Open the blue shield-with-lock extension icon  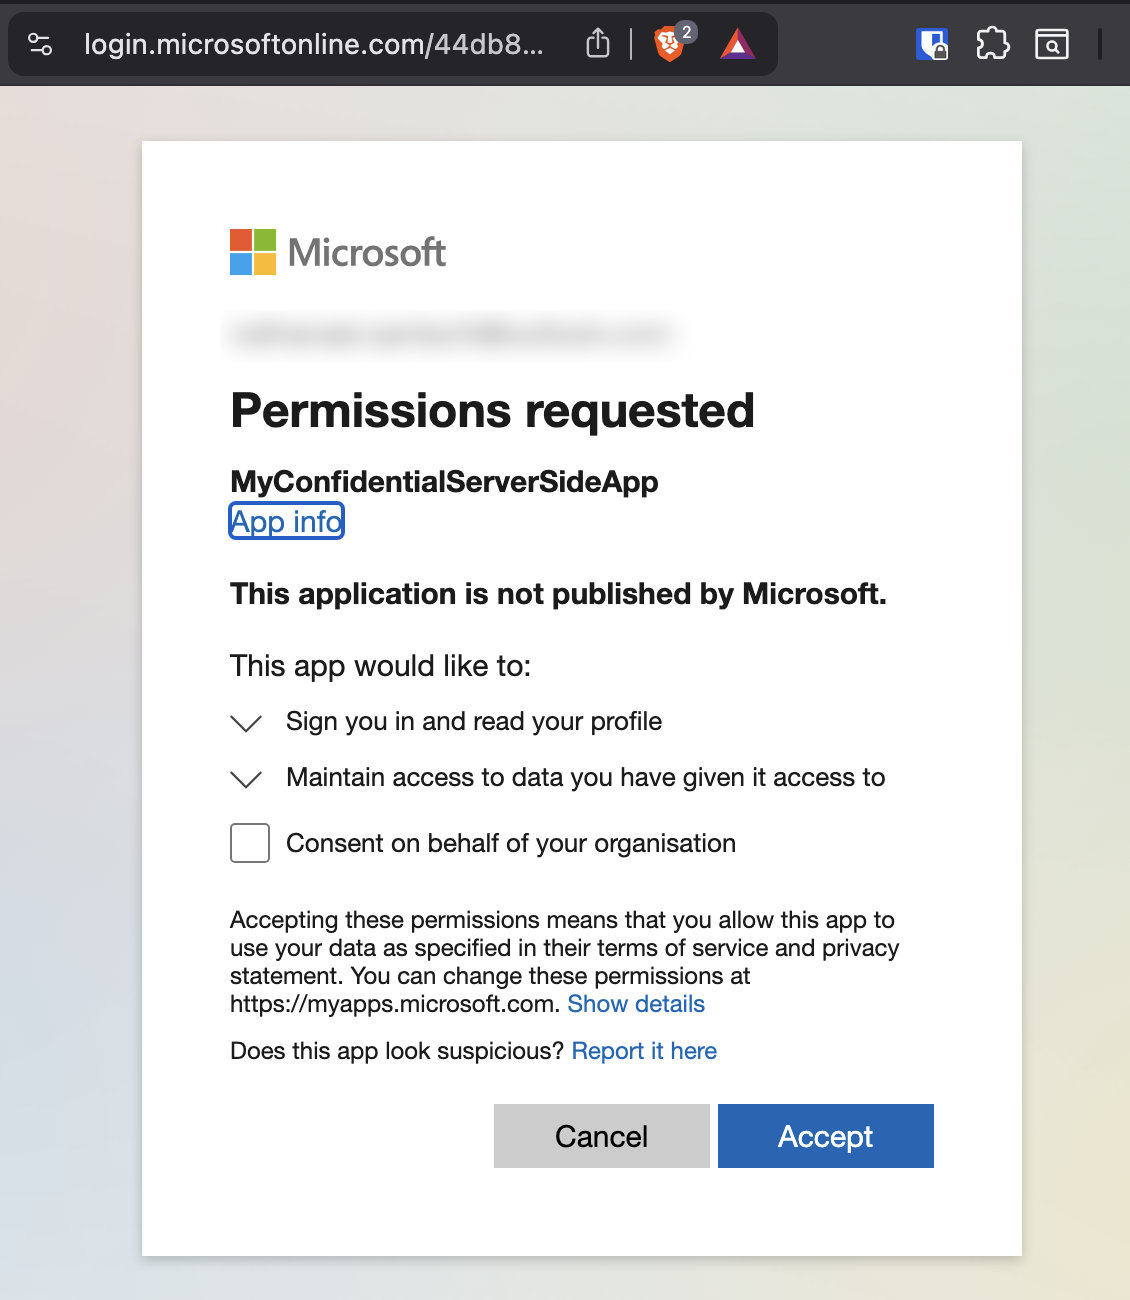932,44
